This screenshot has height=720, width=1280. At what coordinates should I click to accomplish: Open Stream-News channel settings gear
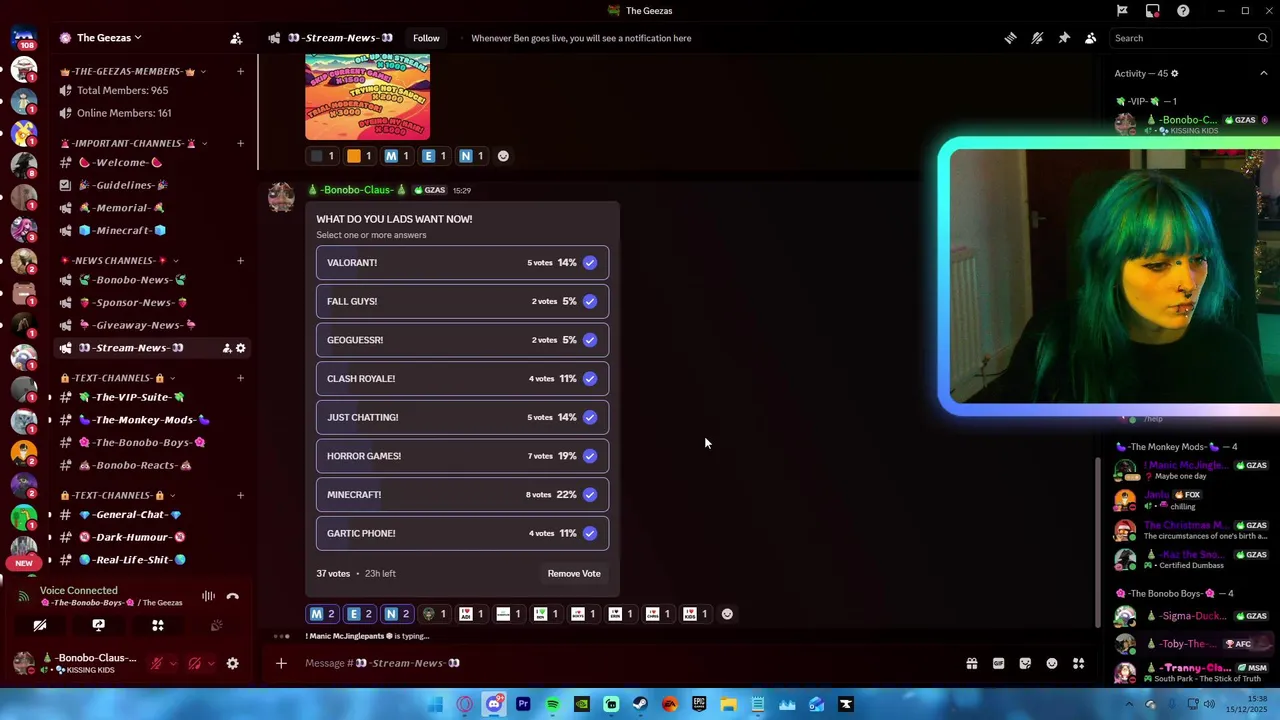(241, 348)
